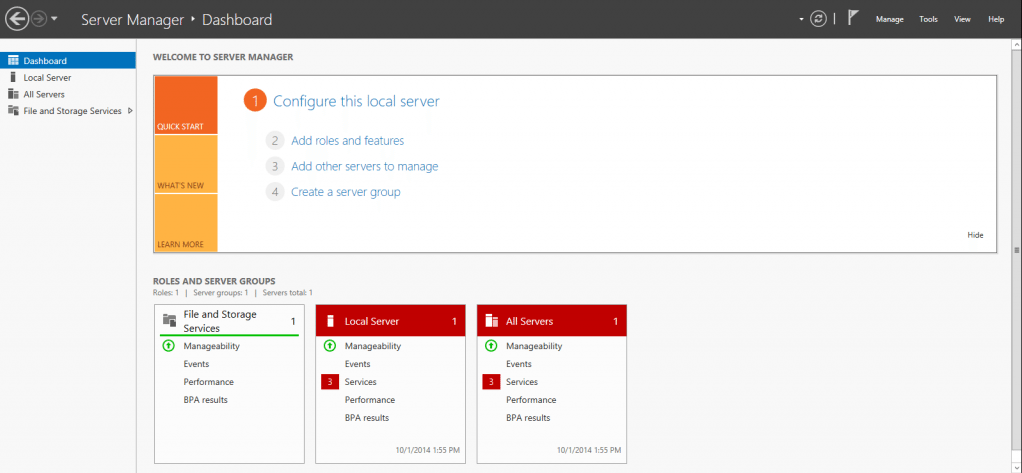Click Create a server group link
This screenshot has width=1022, height=473.
pos(345,192)
